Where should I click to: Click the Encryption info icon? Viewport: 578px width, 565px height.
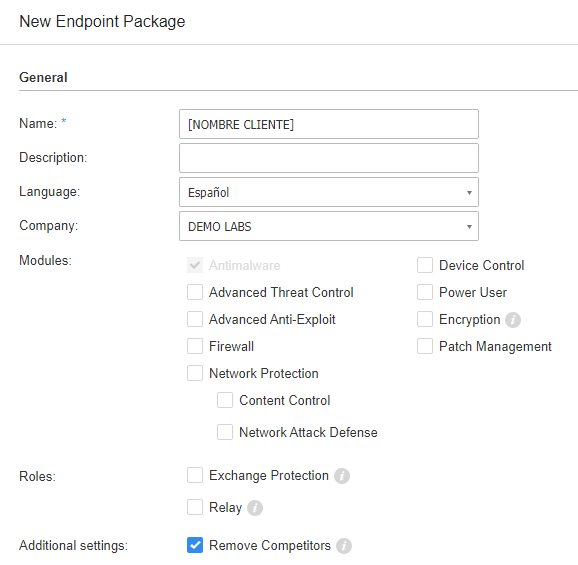click(x=513, y=320)
